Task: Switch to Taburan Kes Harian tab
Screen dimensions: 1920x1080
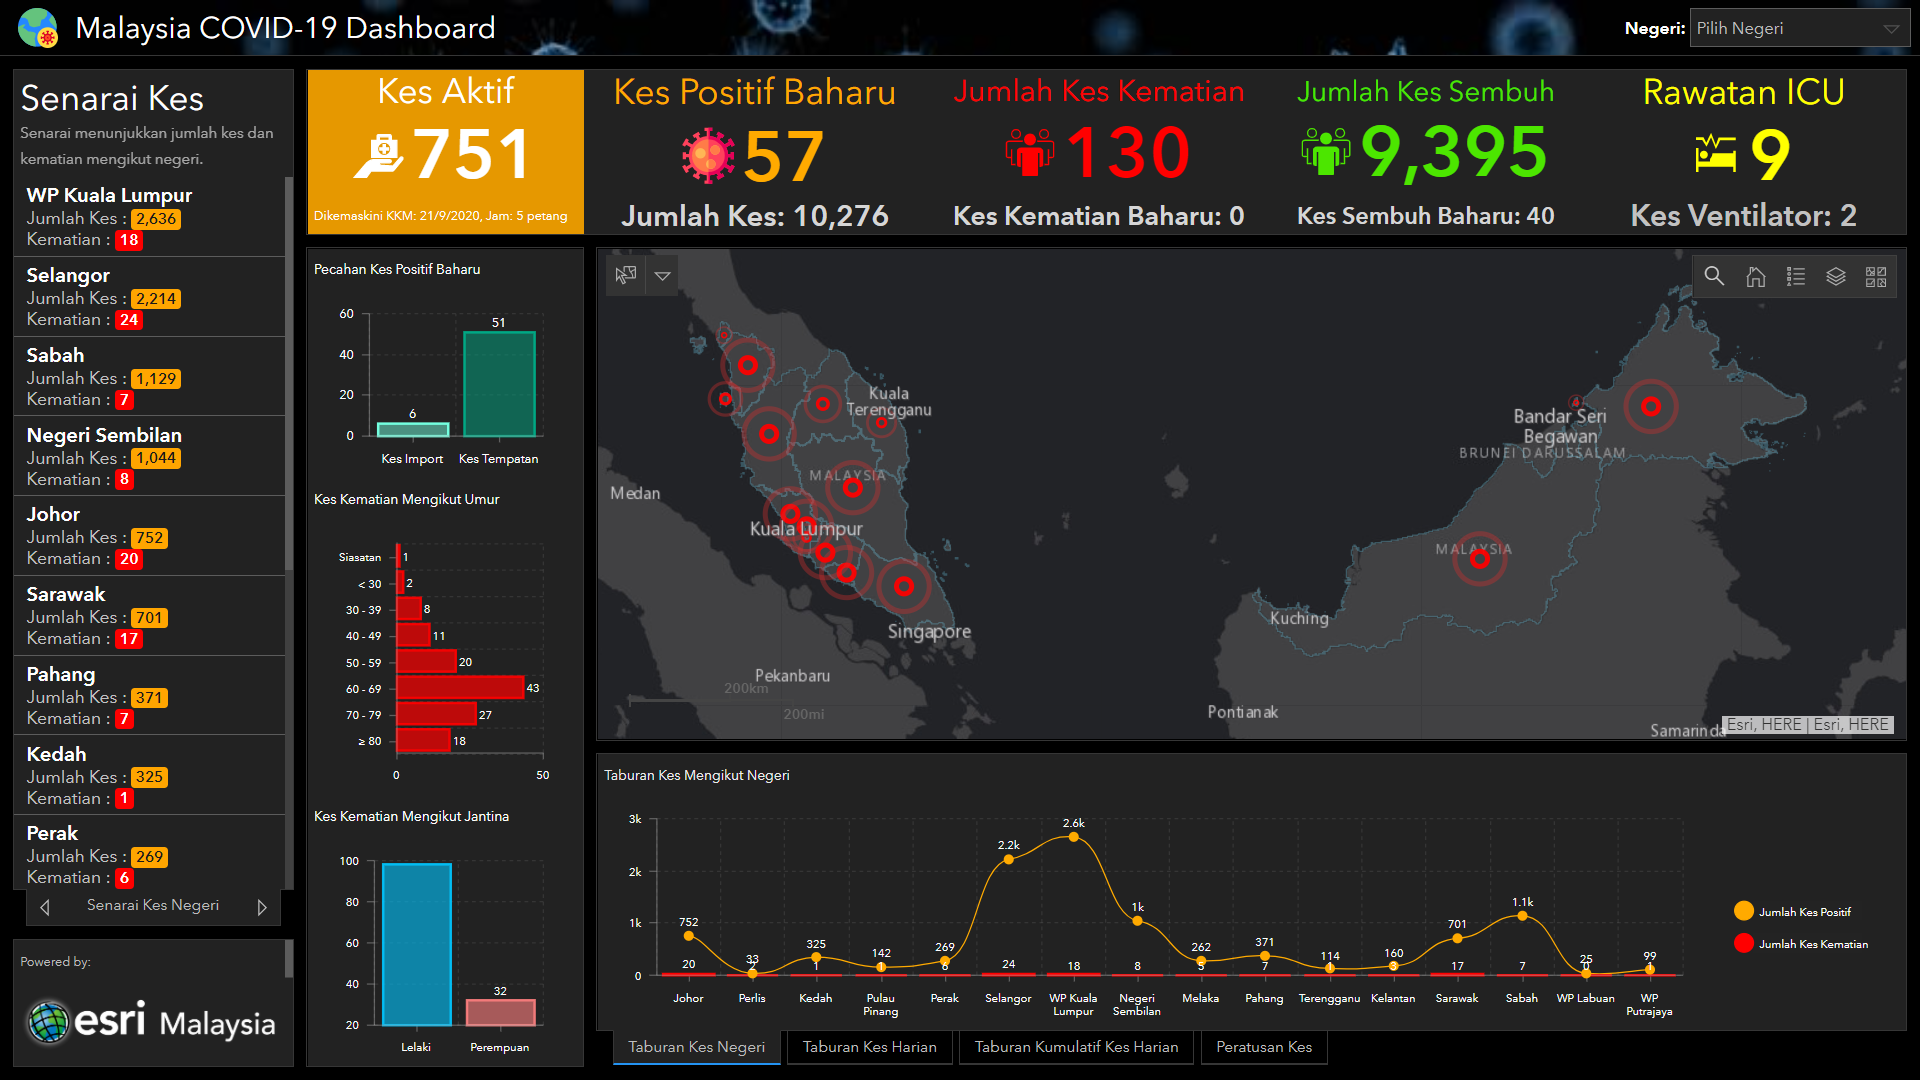Action: pyautogui.click(x=870, y=1047)
